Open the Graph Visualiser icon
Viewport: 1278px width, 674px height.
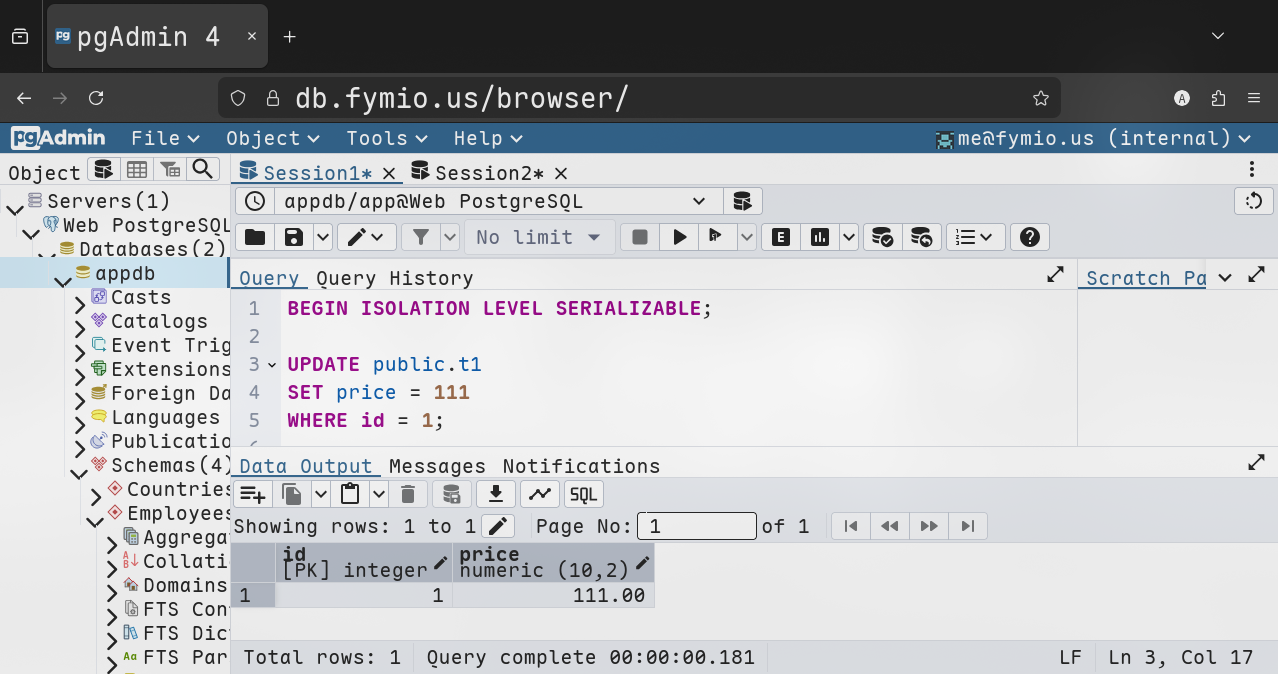point(539,494)
